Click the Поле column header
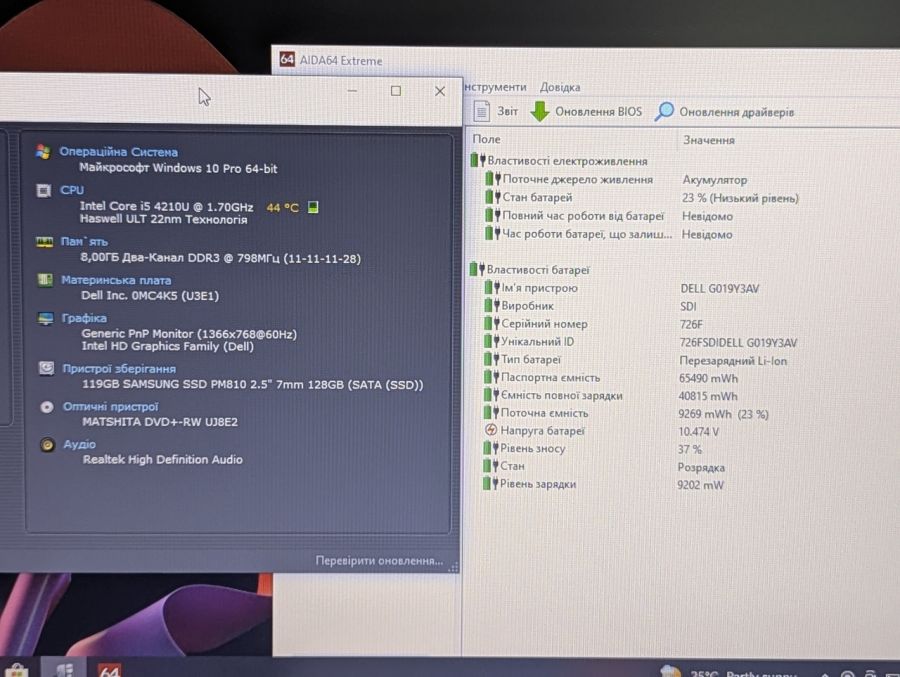 coord(486,139)
